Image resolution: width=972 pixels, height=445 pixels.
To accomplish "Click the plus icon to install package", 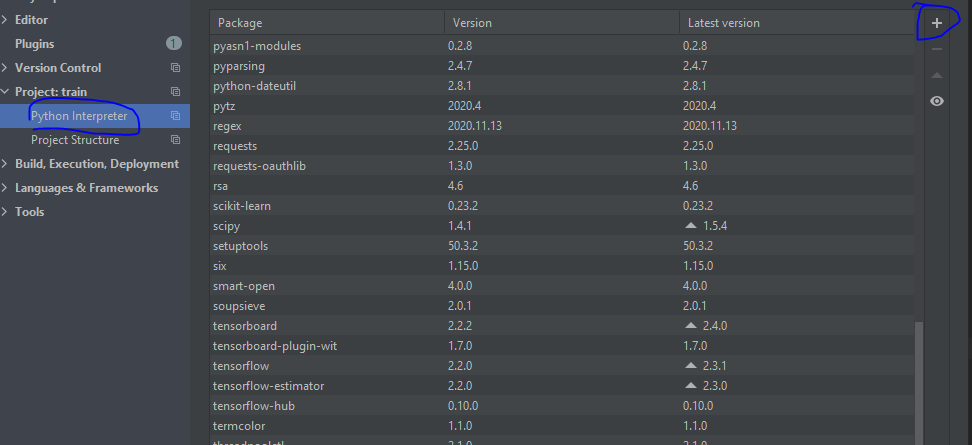I will click(937, 23).
